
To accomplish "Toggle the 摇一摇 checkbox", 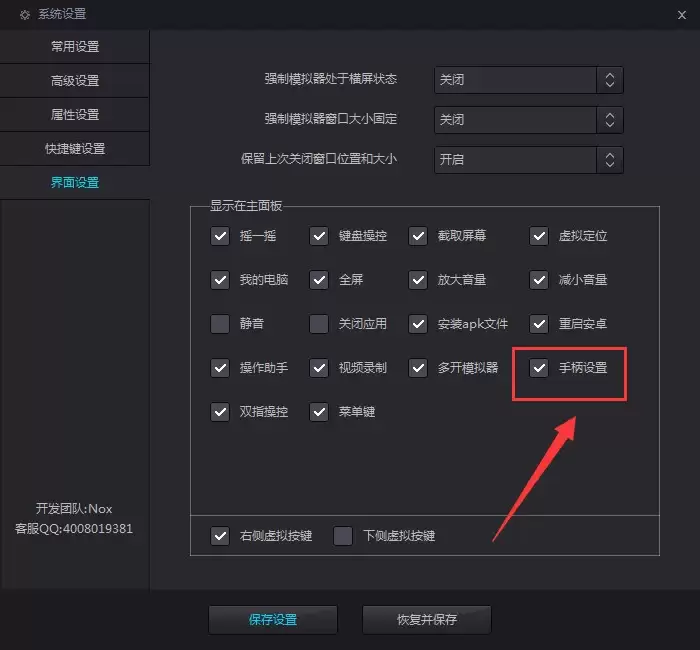I will 220,237.
